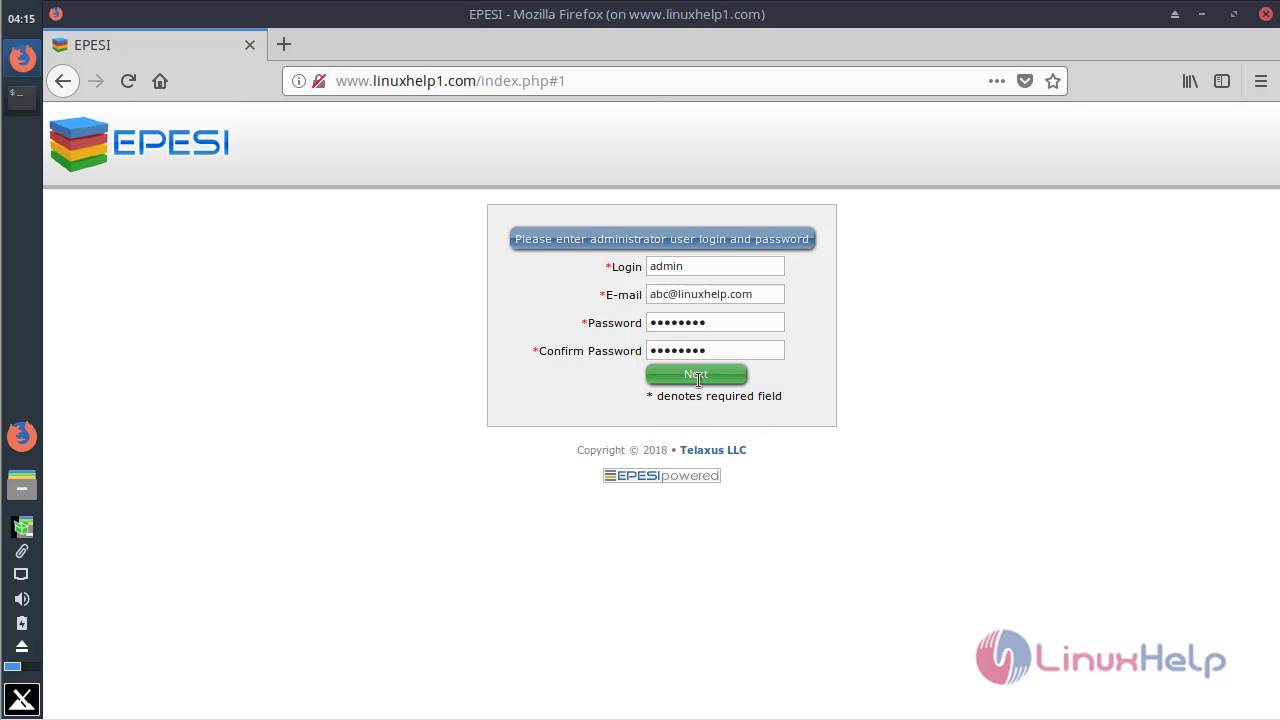Screen dimensions: 1280x720
Task: Click the EPESI powered badge
Action: click(662, 475)
